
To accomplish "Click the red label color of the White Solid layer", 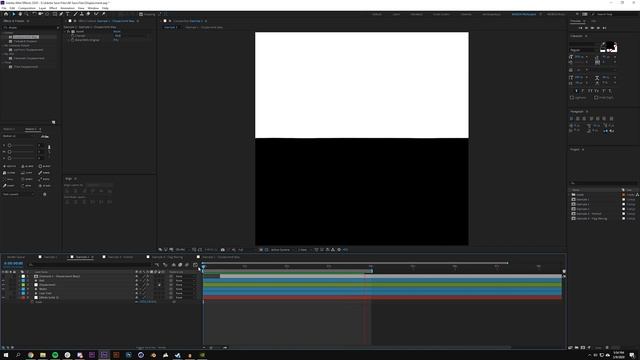I will tap(23, 298).
